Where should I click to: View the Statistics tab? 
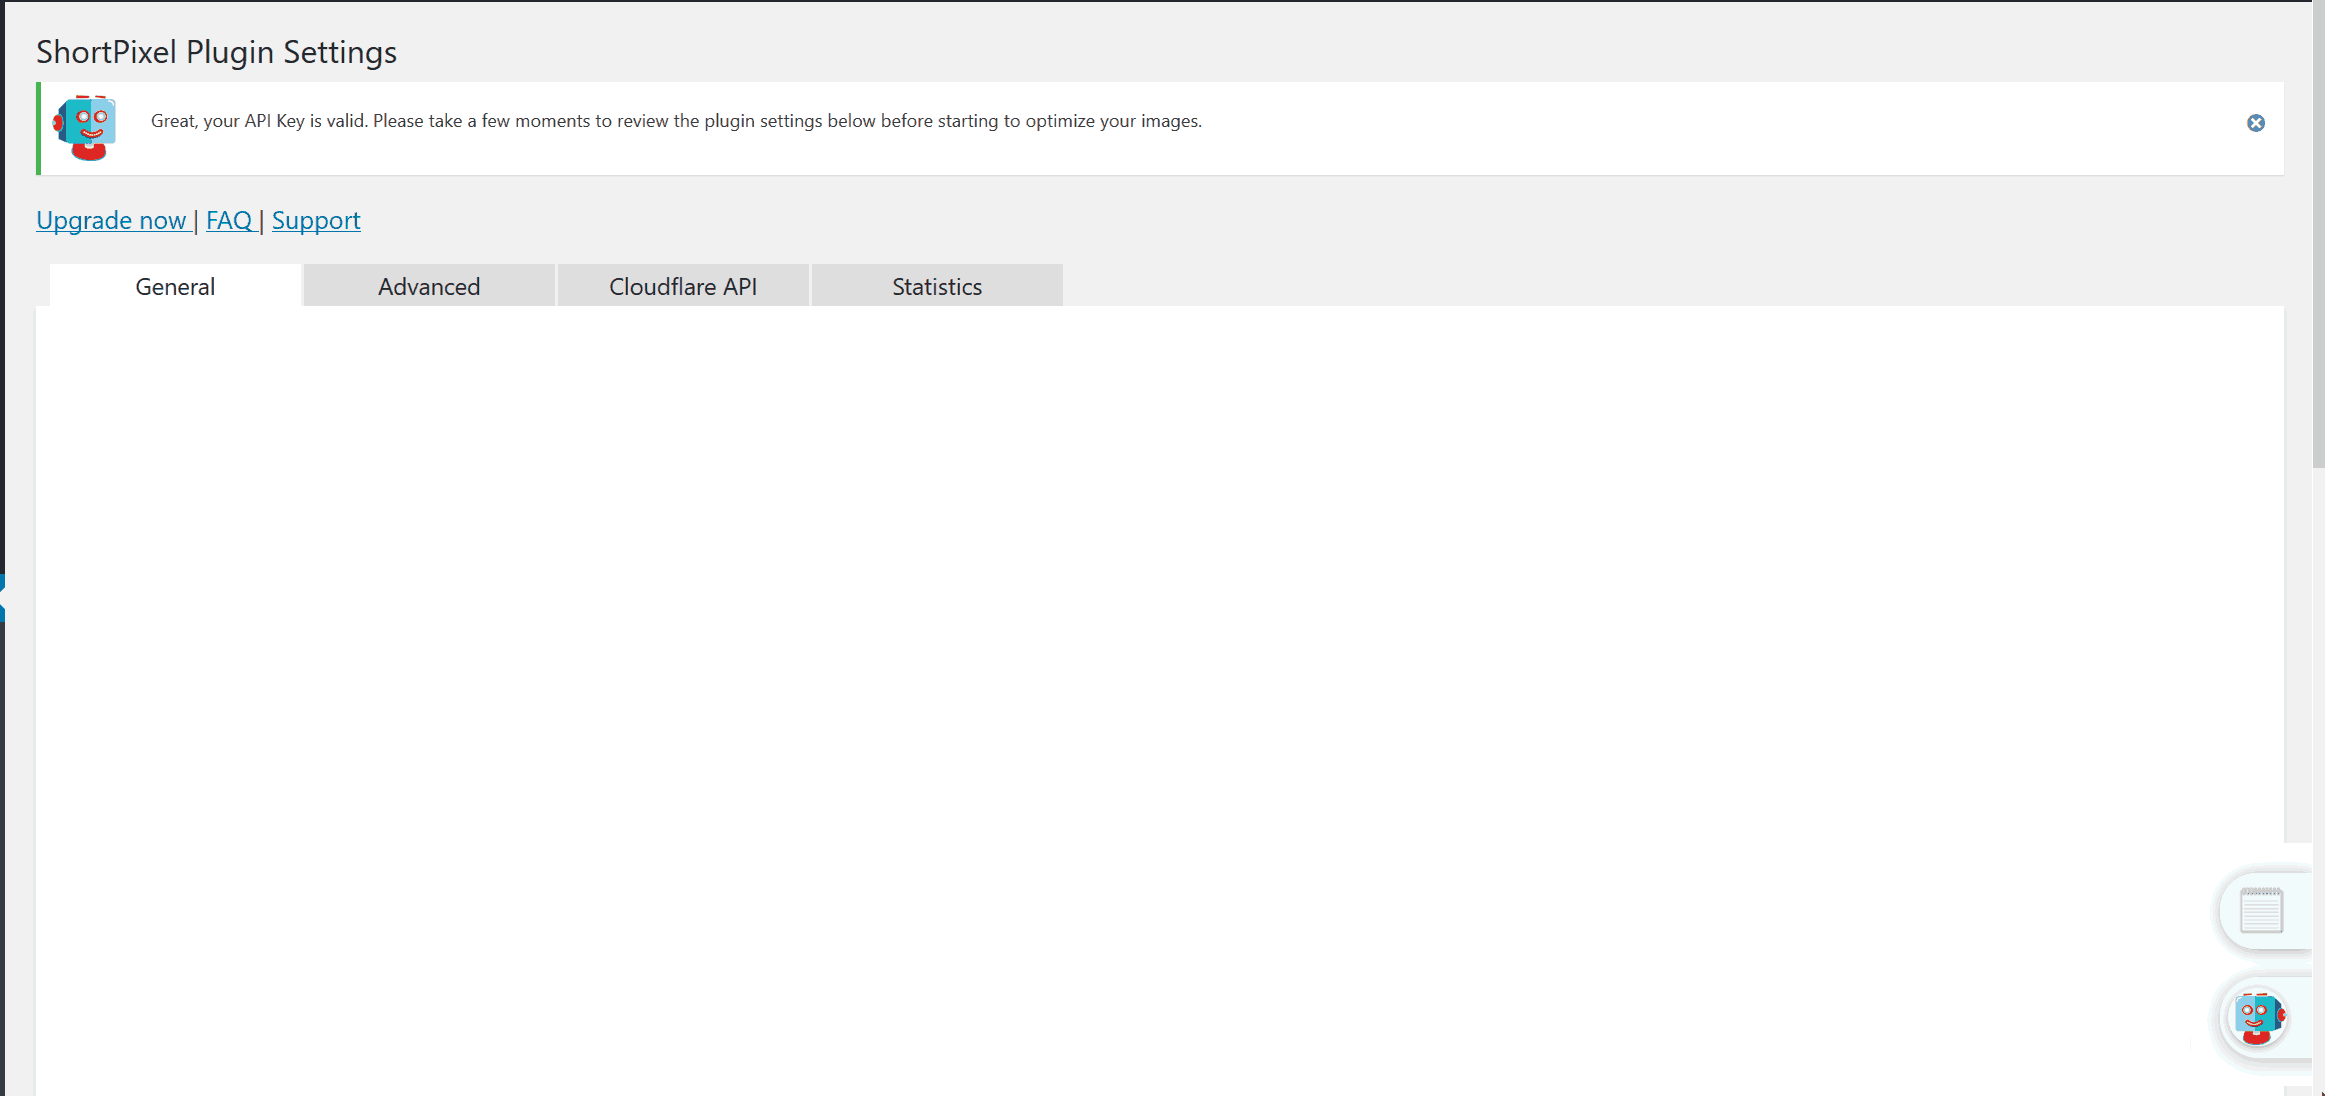coord(937,287)
